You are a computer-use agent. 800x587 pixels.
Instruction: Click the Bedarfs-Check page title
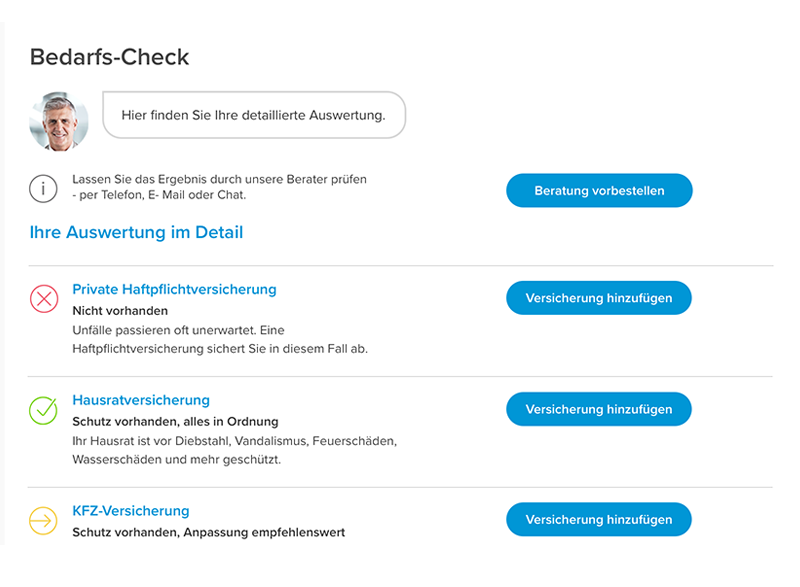tap(109, 57)
